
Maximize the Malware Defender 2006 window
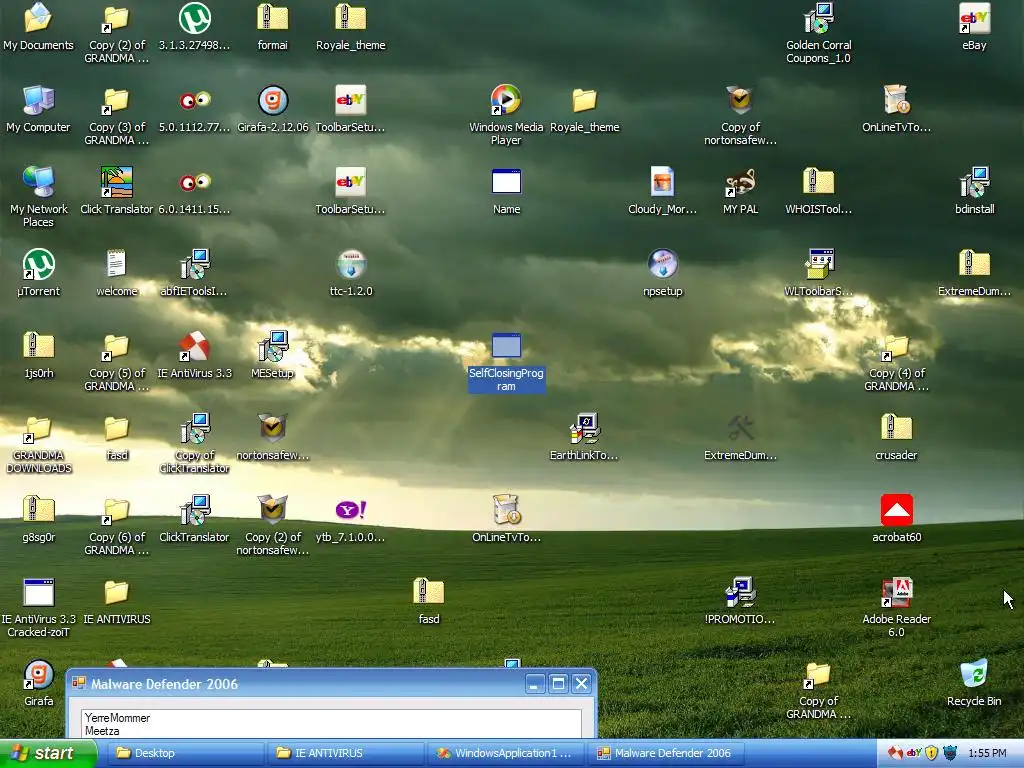pos(558,684)
